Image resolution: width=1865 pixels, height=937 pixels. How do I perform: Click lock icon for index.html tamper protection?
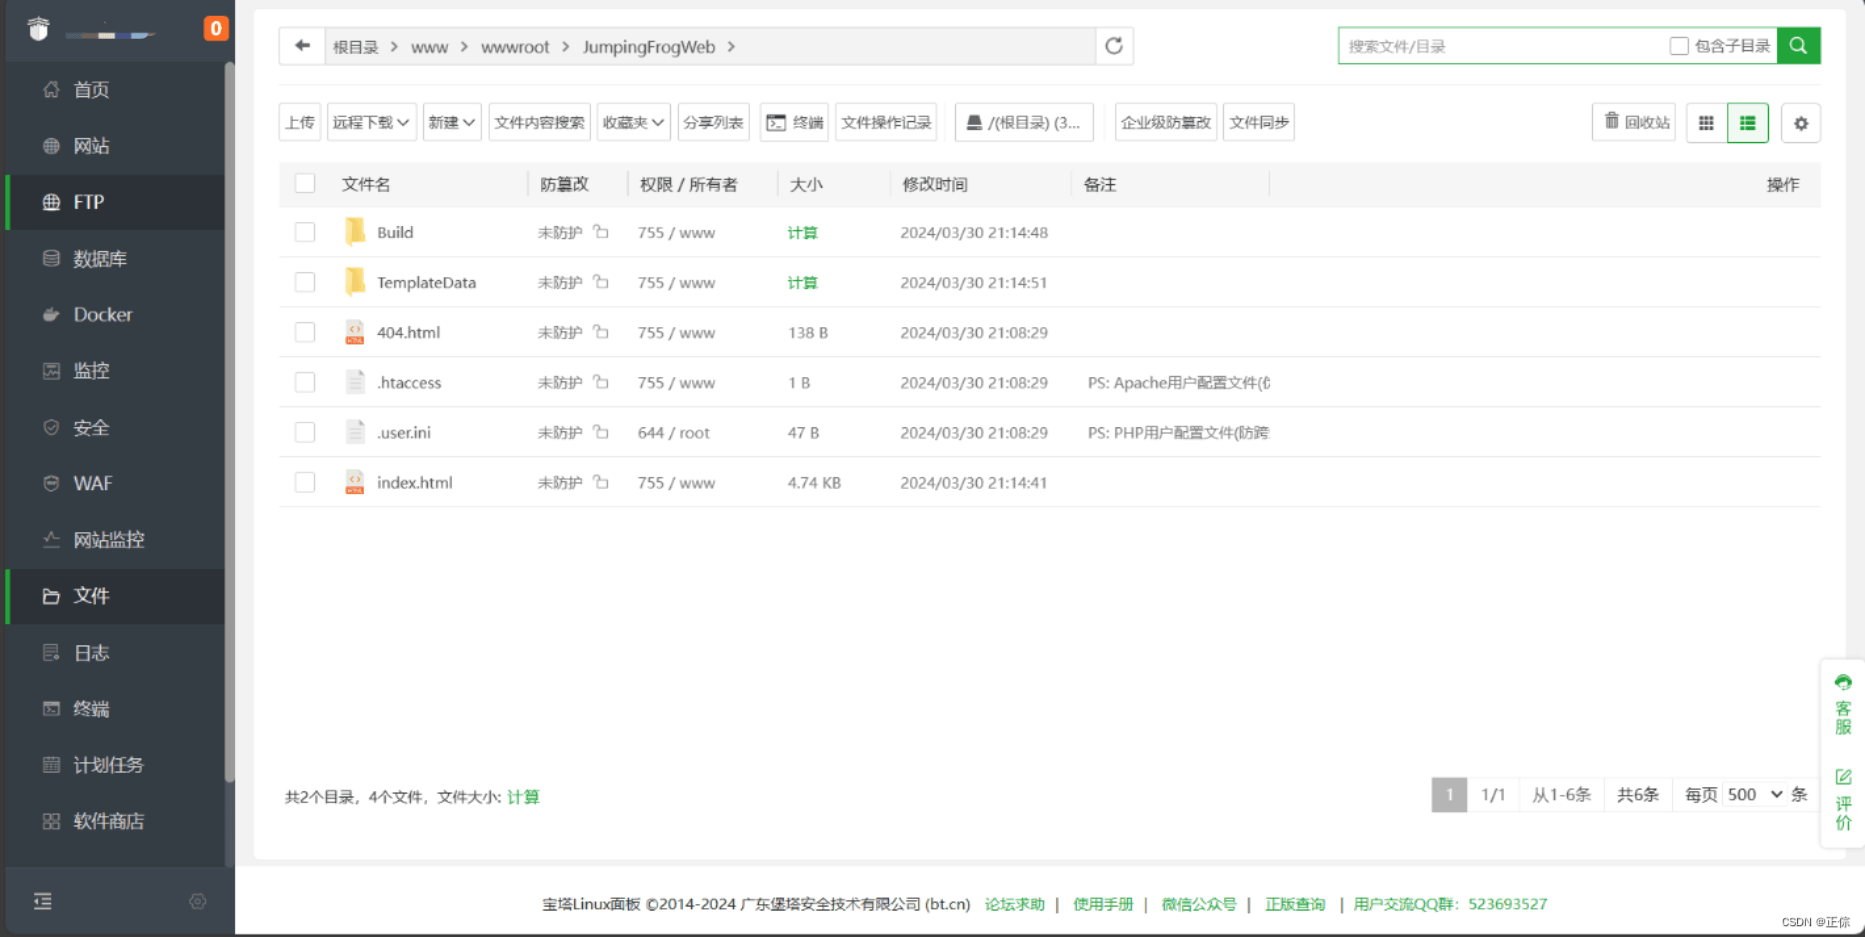(x=601, y=482)
